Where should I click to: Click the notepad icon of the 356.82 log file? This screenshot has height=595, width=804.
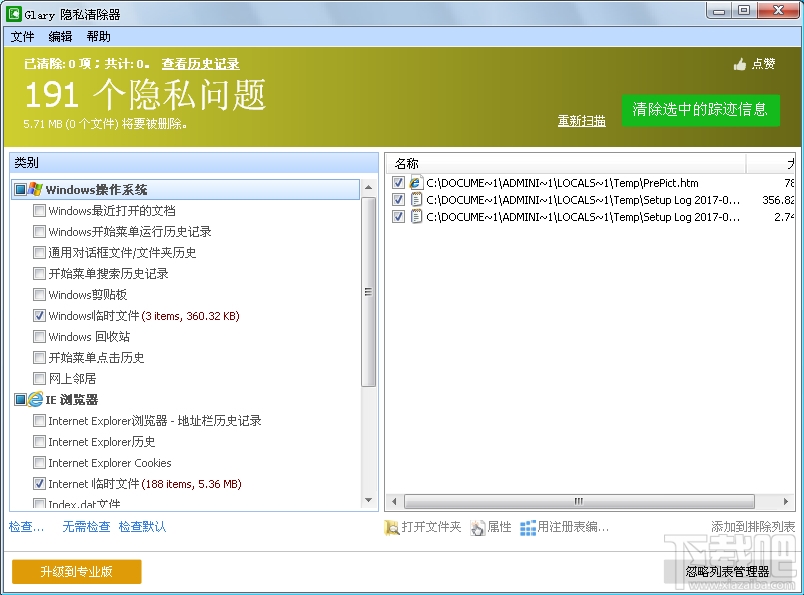coord(416,200)
